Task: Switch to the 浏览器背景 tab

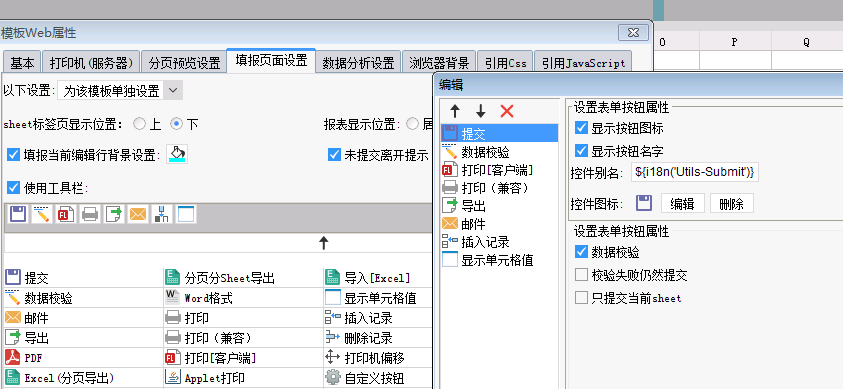Action: click(x=439, y=63)
